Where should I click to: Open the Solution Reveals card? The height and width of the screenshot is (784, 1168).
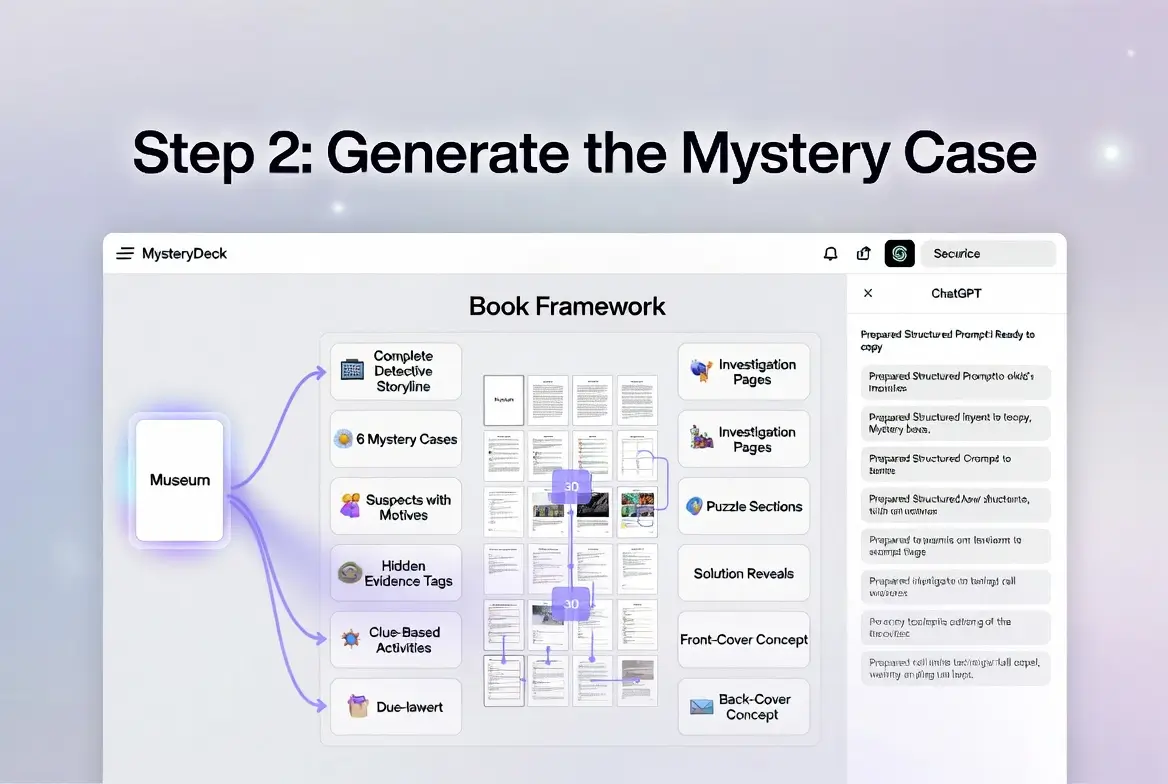tap(743, 573)
